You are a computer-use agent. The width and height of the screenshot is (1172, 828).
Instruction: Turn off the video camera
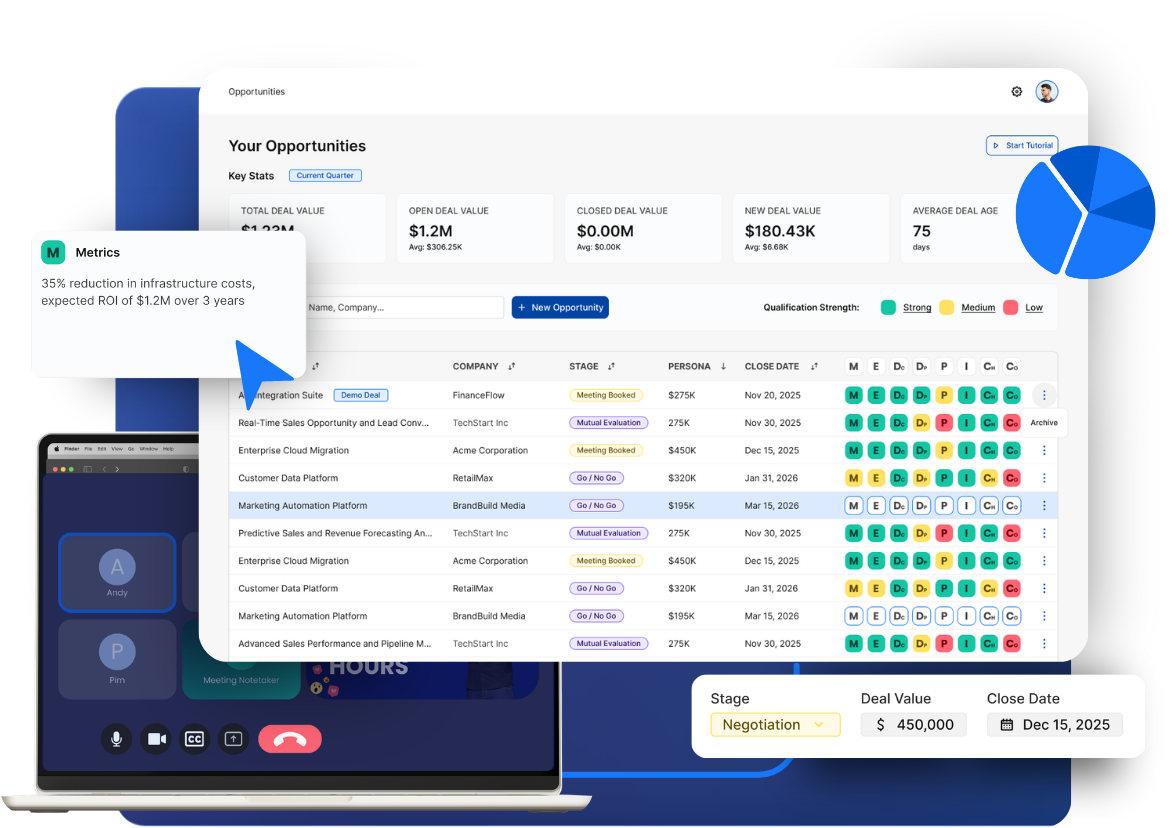156,739
